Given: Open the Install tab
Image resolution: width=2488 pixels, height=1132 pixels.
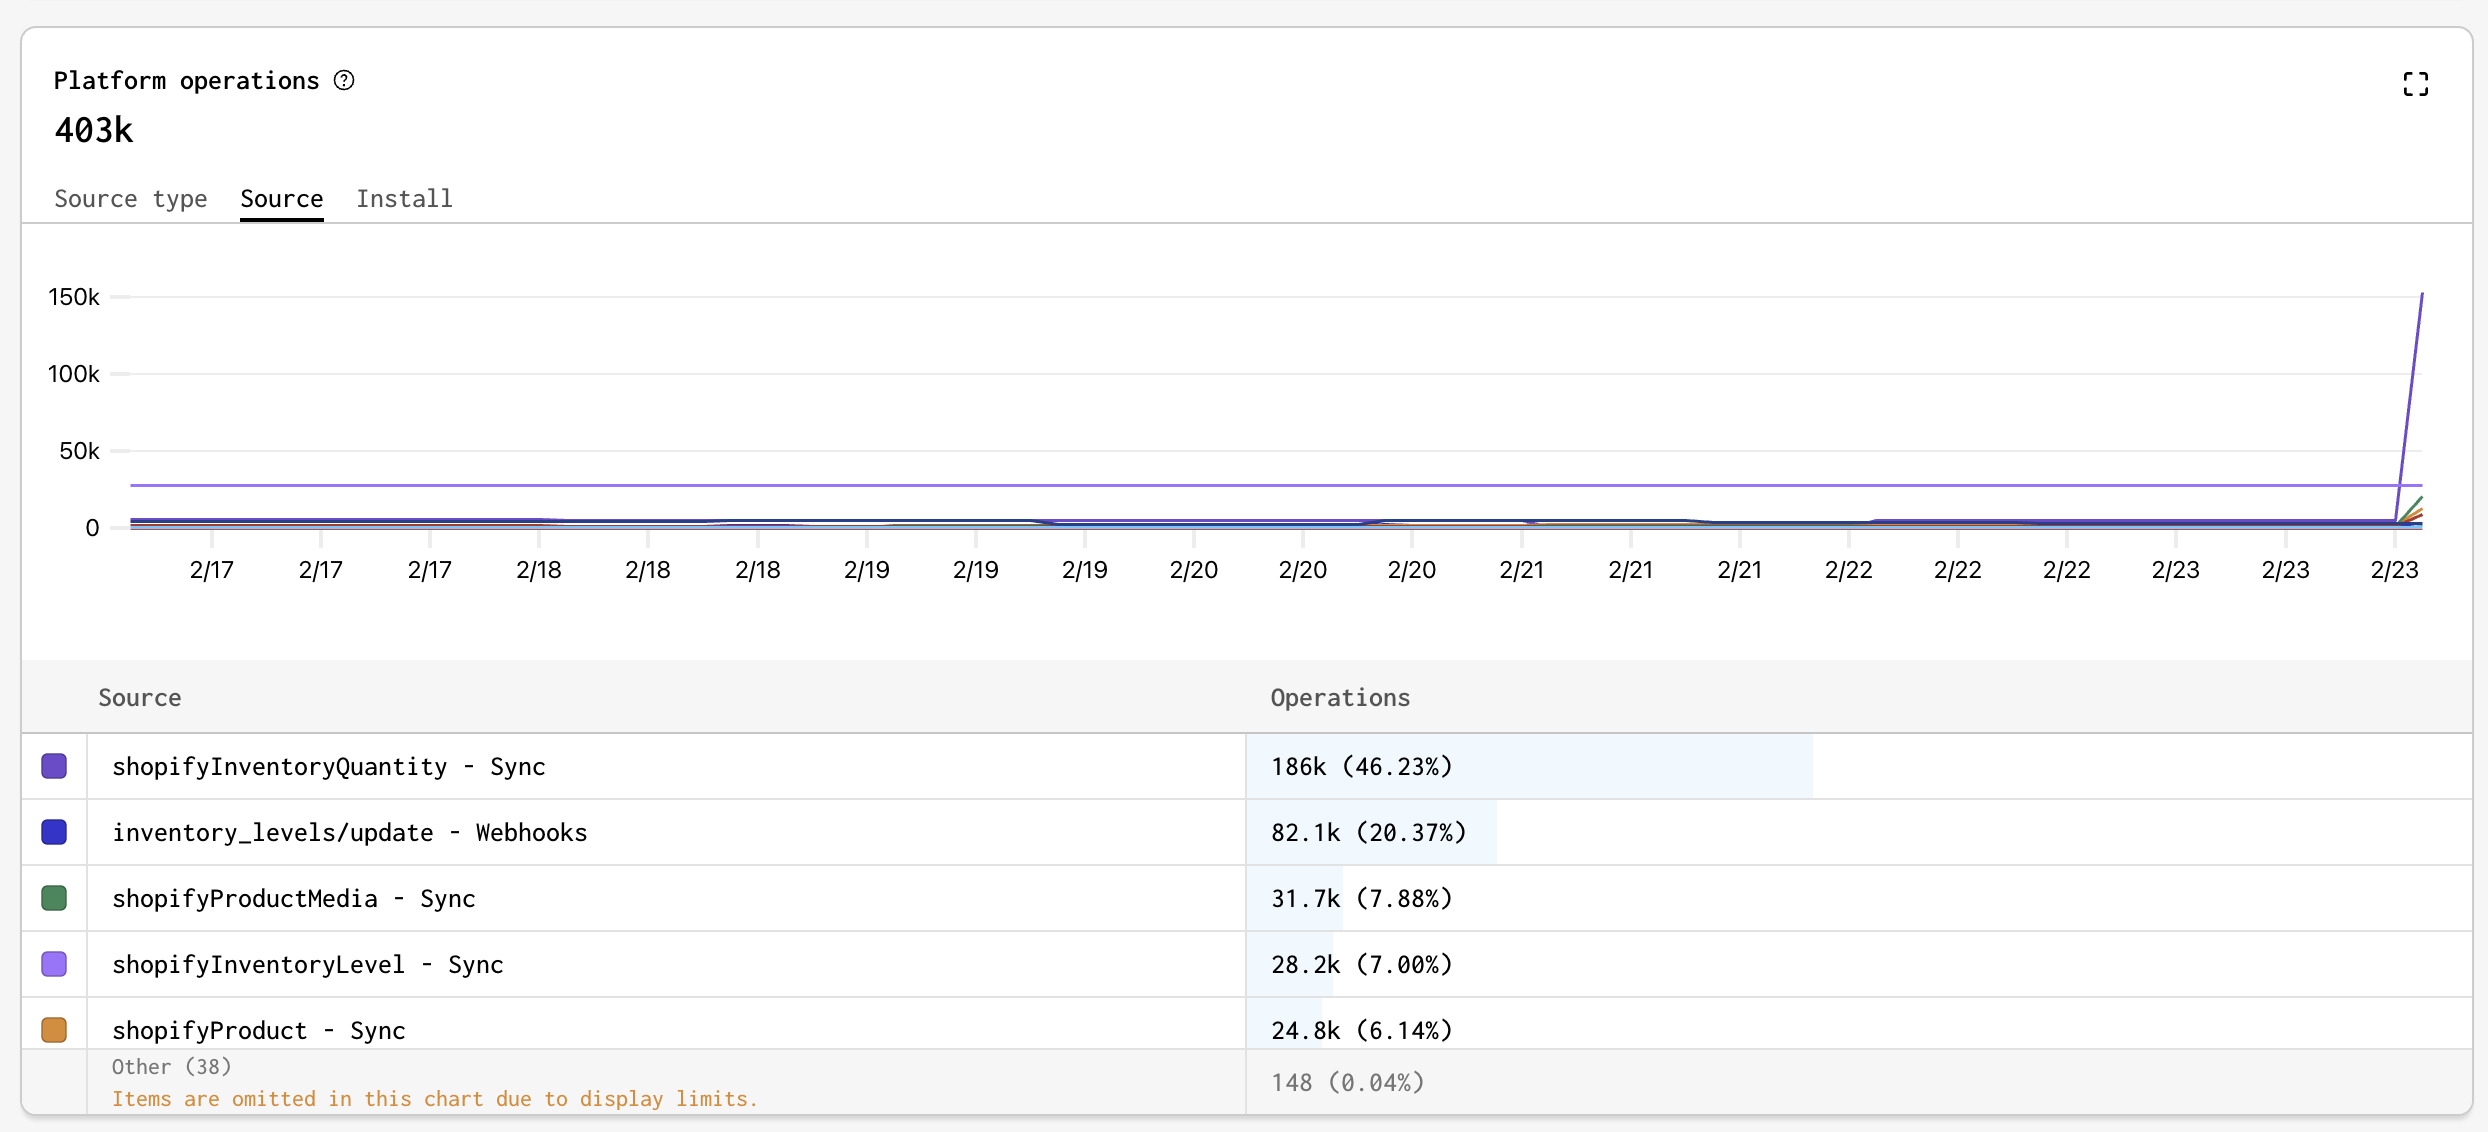Looking at the screenshot, I should [x=404, y=199].
